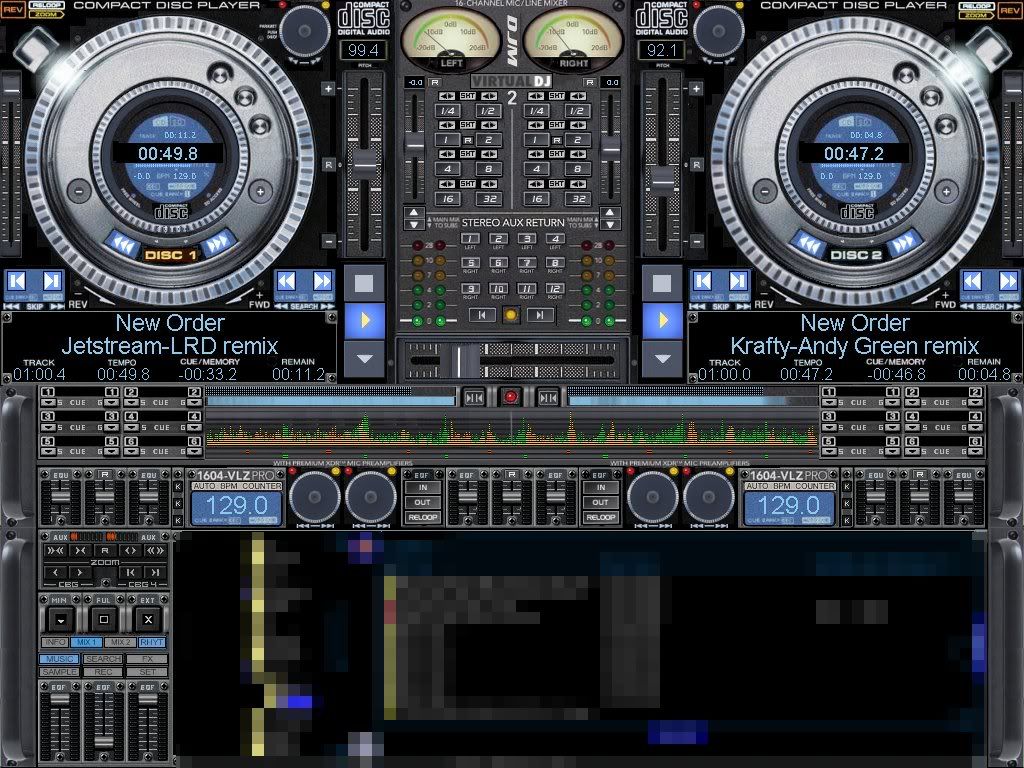Viewport: 1024px width, 768px height.
Task: Select the RHYT tab
Action: 152,643
